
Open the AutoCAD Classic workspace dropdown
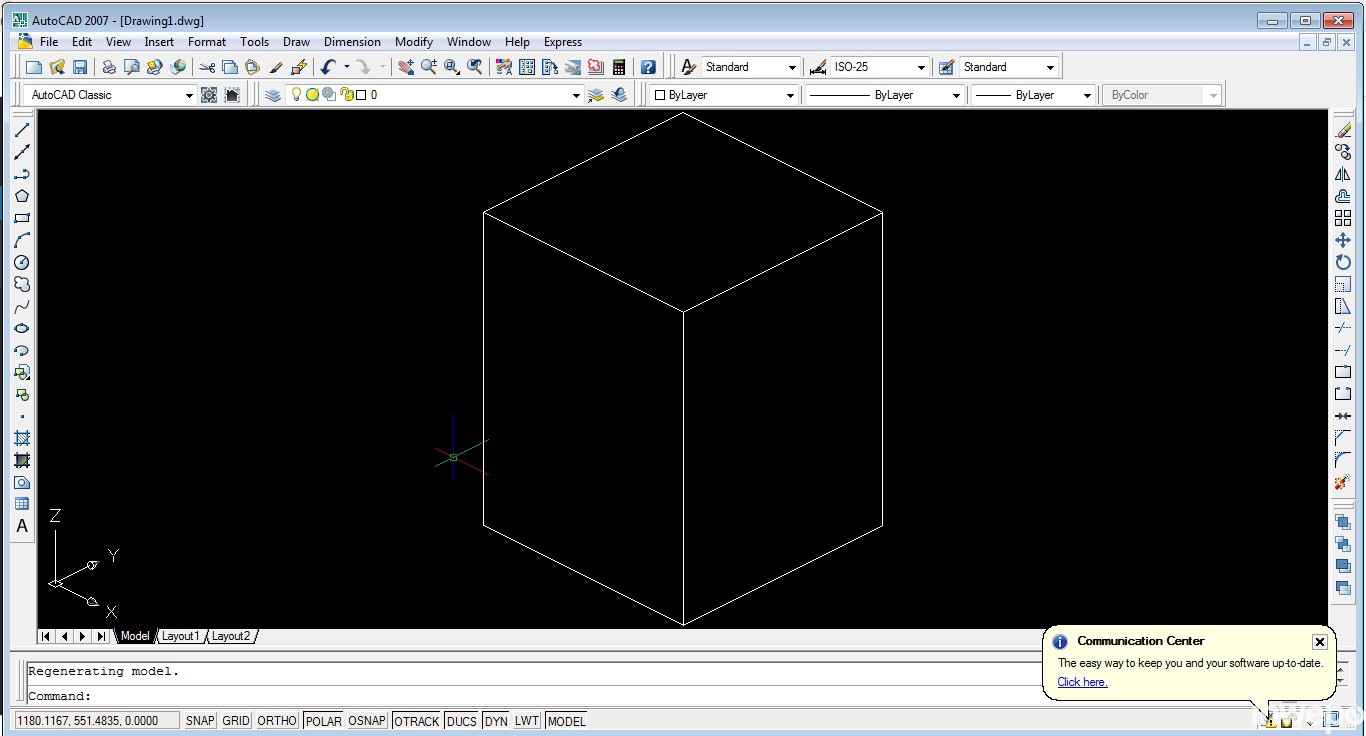[x=189, y=95]
